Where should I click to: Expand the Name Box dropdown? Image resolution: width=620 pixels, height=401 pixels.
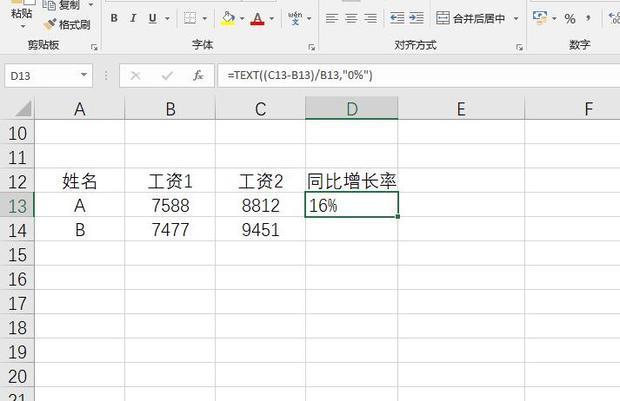84,76
